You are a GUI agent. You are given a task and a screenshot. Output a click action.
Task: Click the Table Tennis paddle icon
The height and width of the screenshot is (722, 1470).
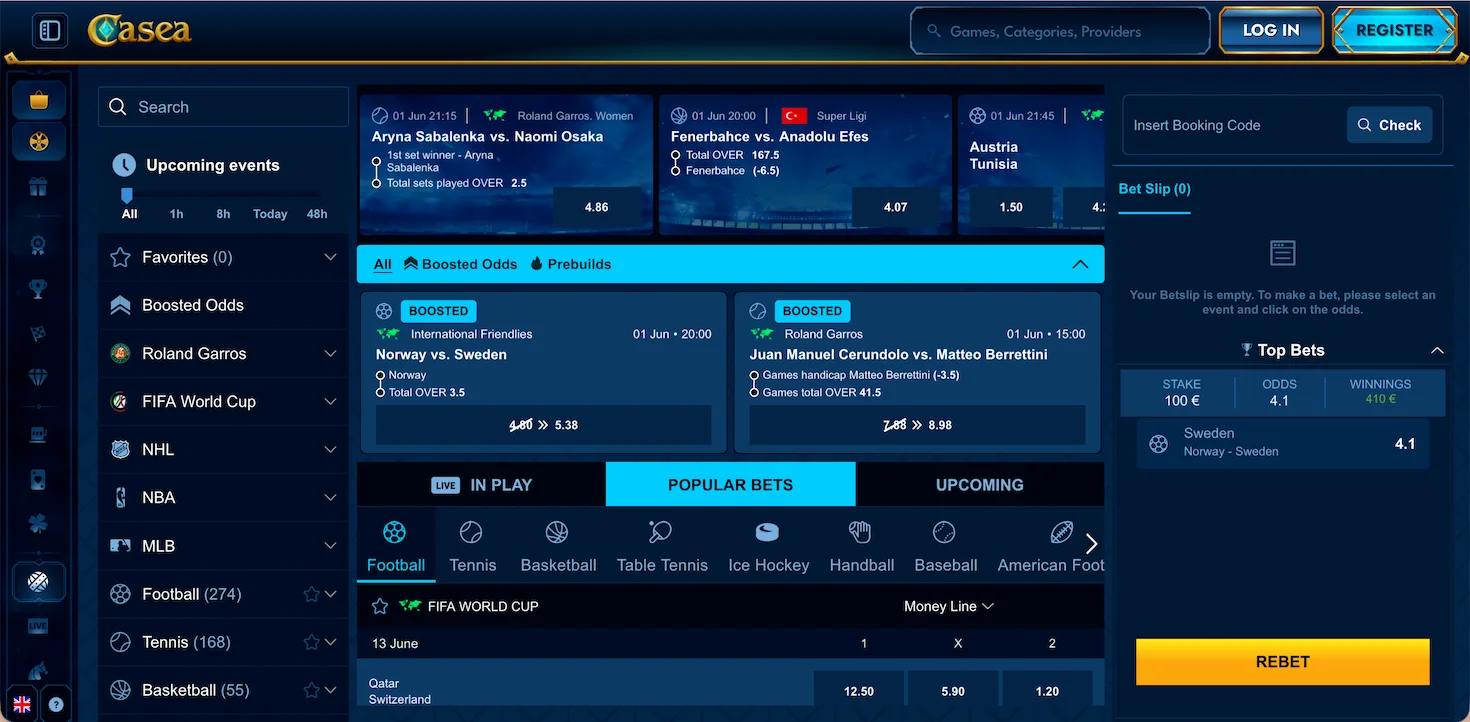coord(661,531)
